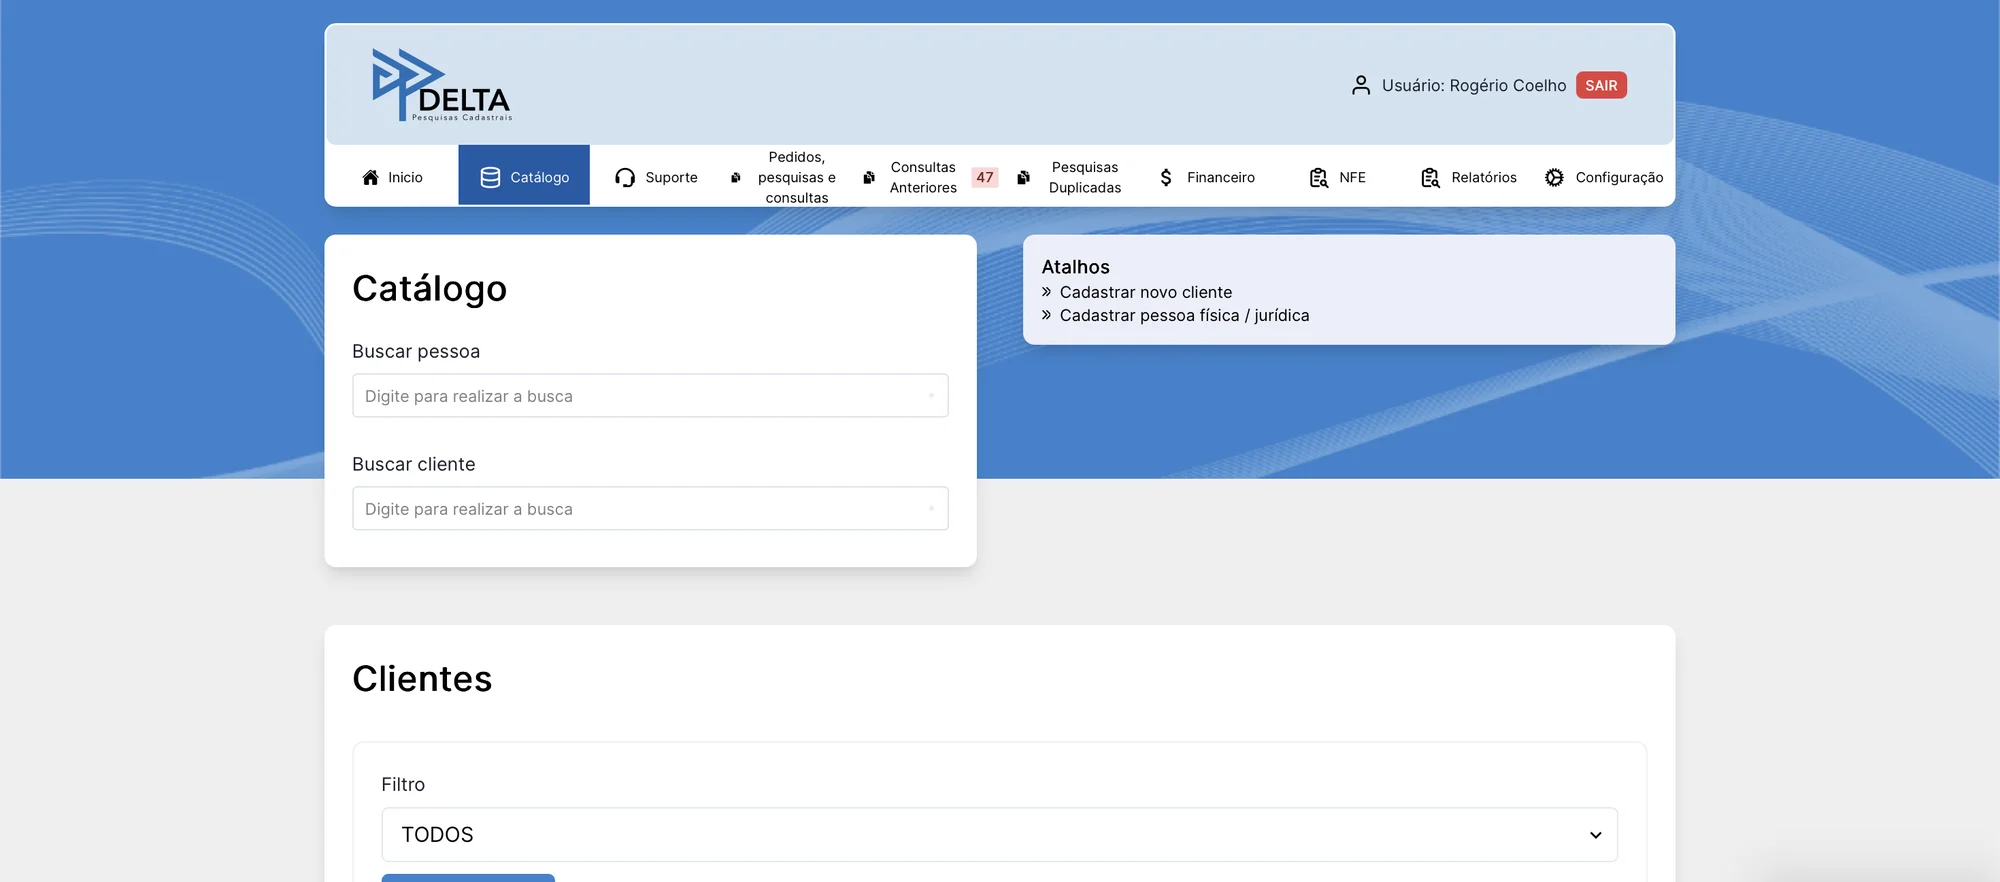Image resolution: width=2000 pixels, height=882 pixels.
Task: Open the Suporte menu item
Action: coord(656,177)
